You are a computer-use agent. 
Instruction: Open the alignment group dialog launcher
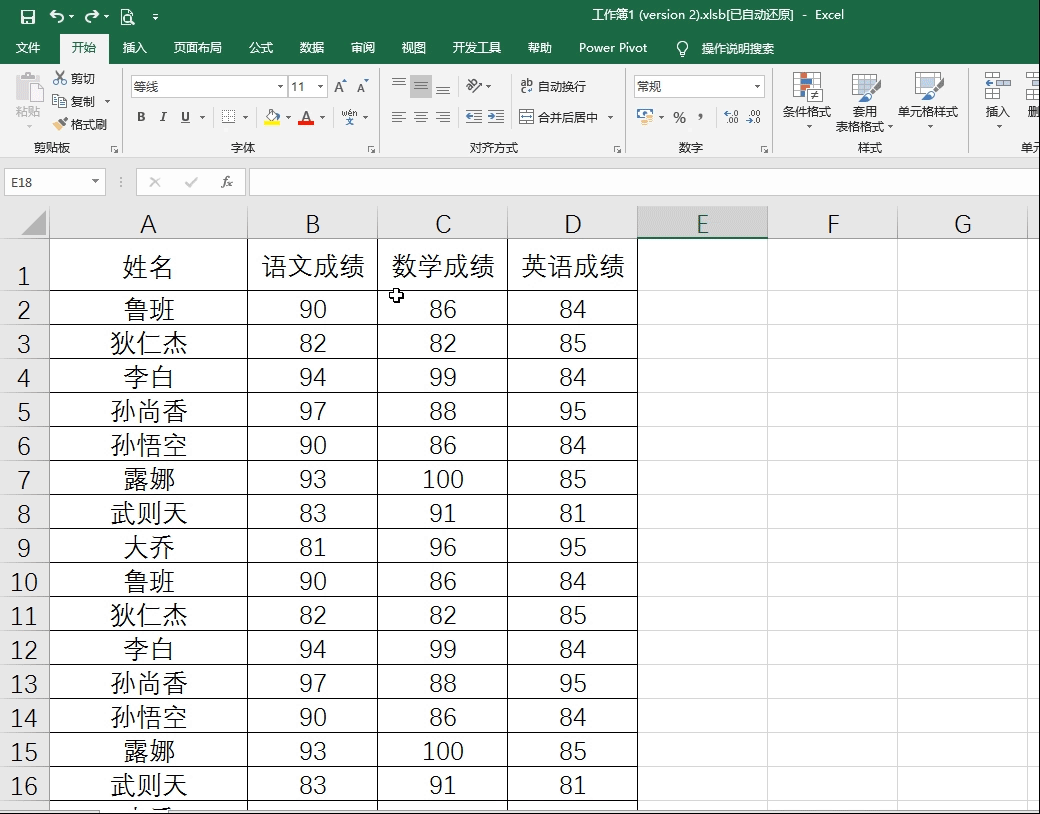click(x=618, y=150)
